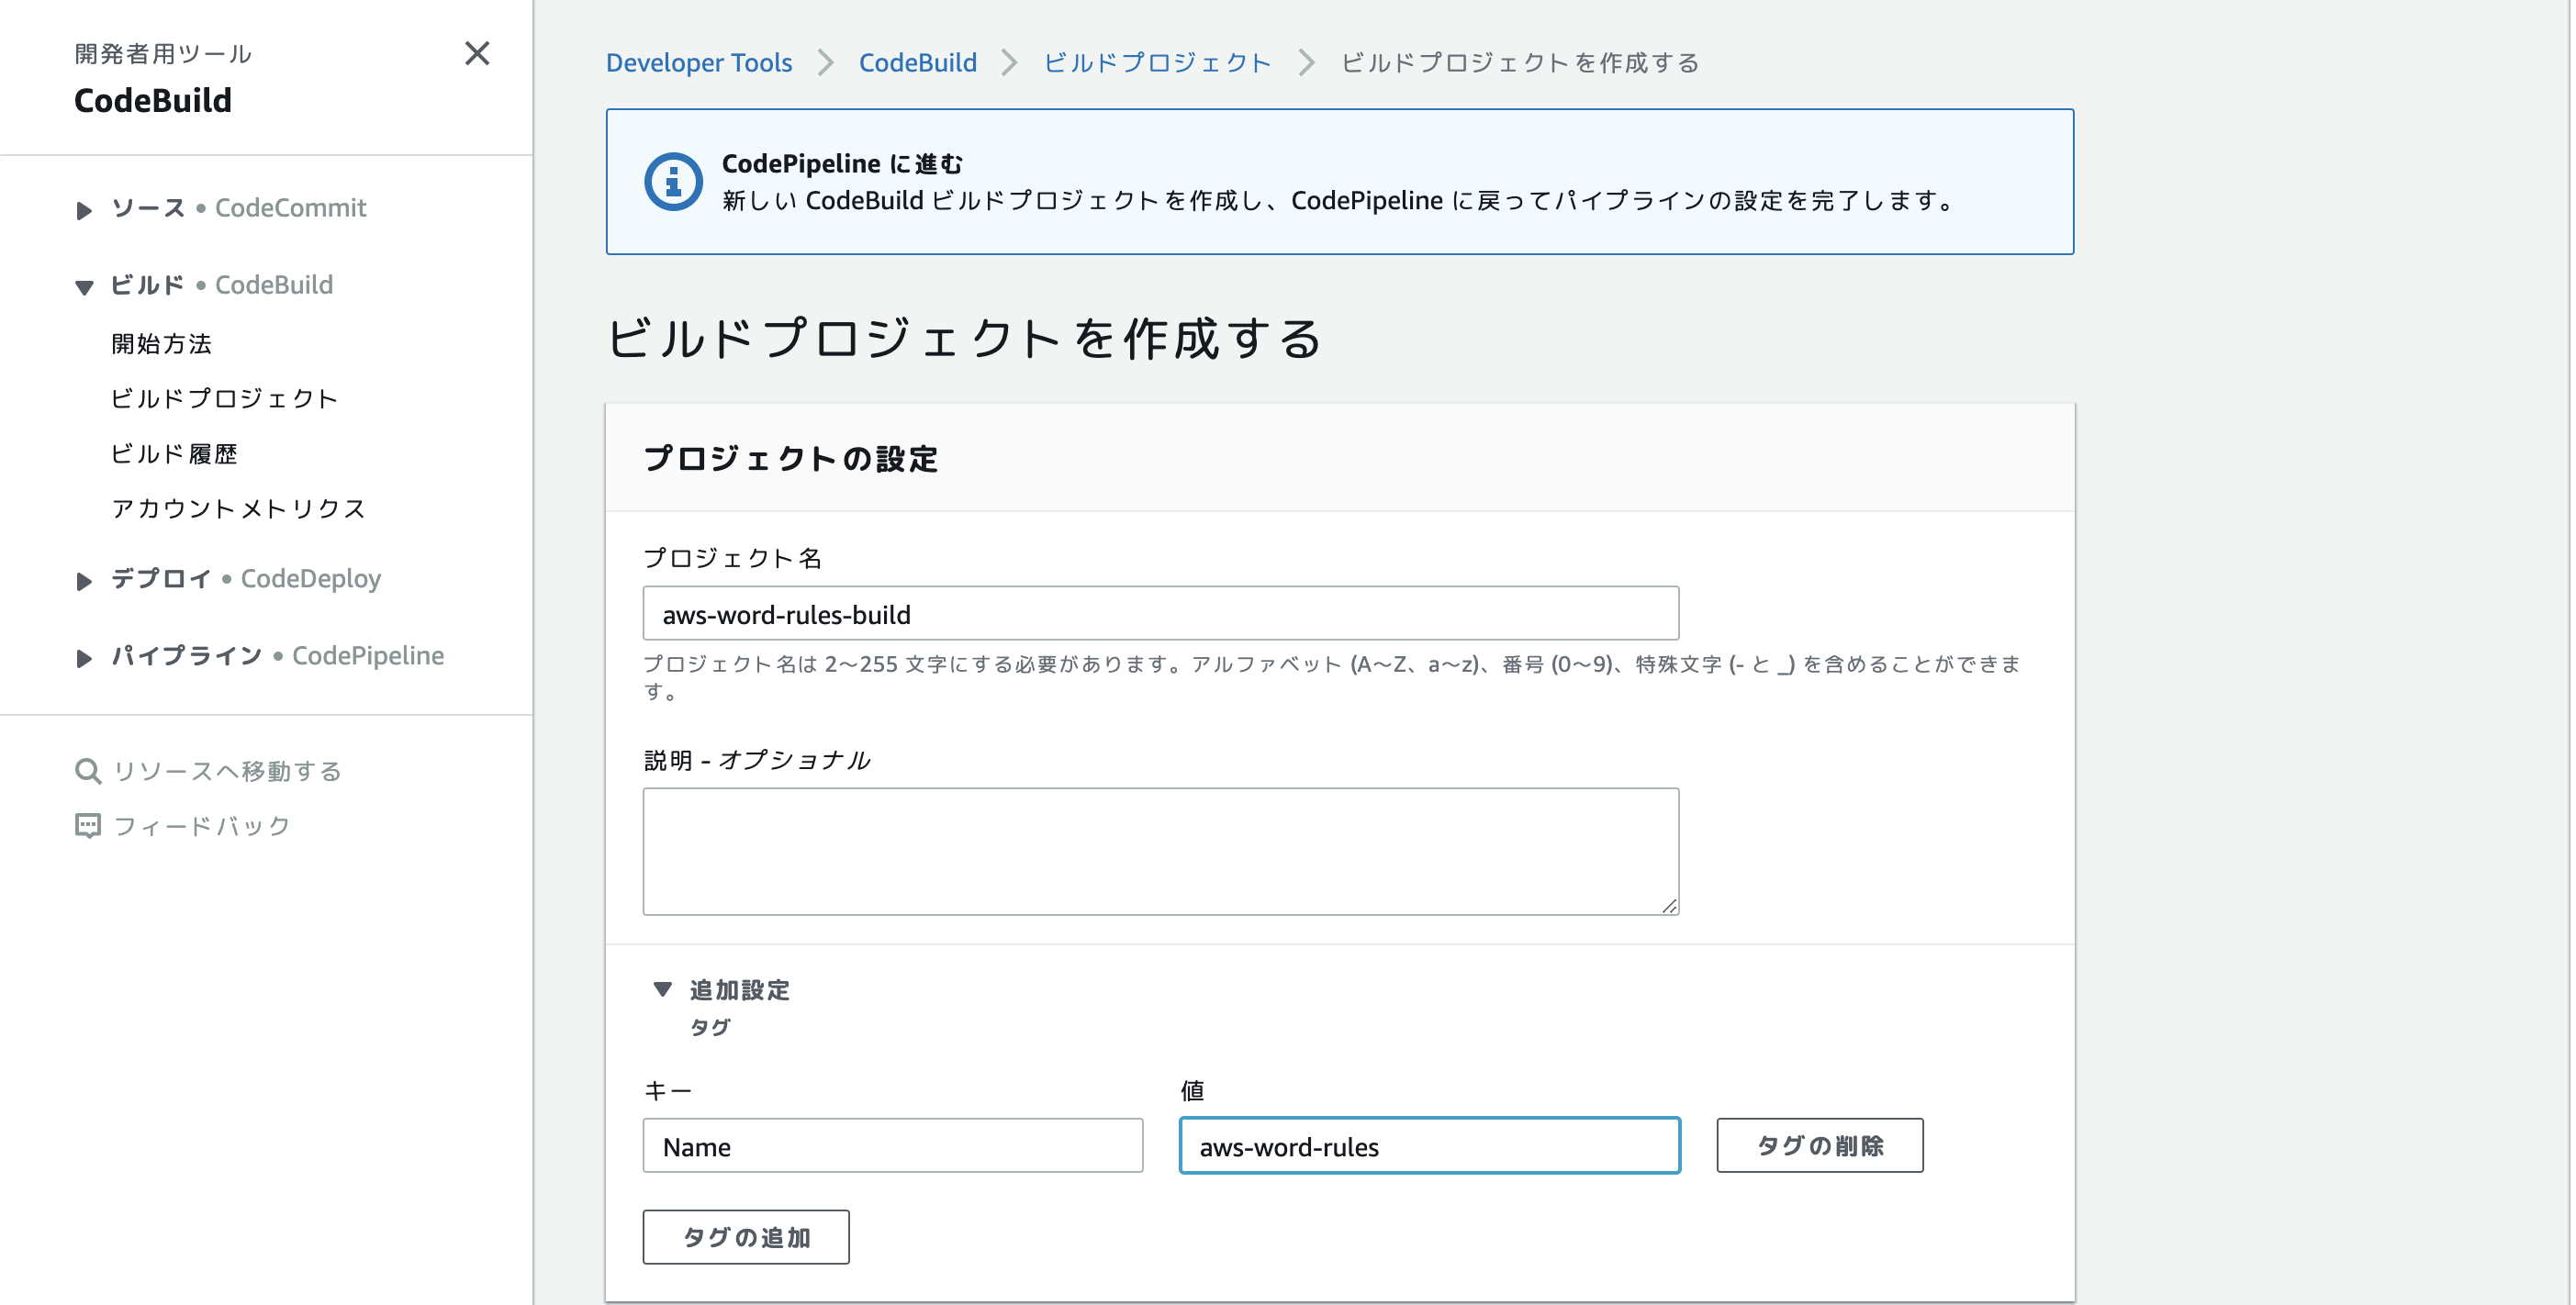Go to ビルドプロジェクト breadcrumb link
The height and width of the screenshot is (1305, 2576).
[x=1157, y=62]
